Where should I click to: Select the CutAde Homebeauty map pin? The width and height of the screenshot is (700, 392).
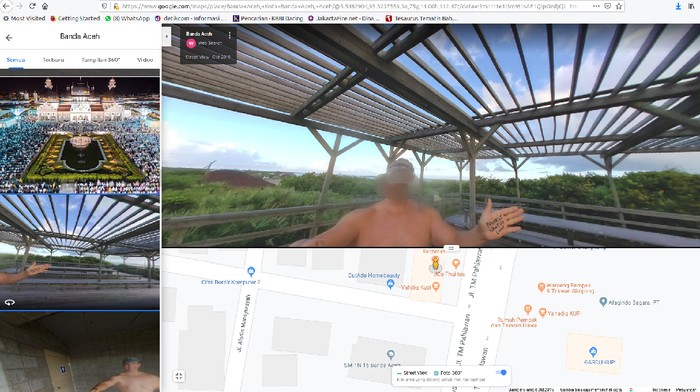(390, 284)
